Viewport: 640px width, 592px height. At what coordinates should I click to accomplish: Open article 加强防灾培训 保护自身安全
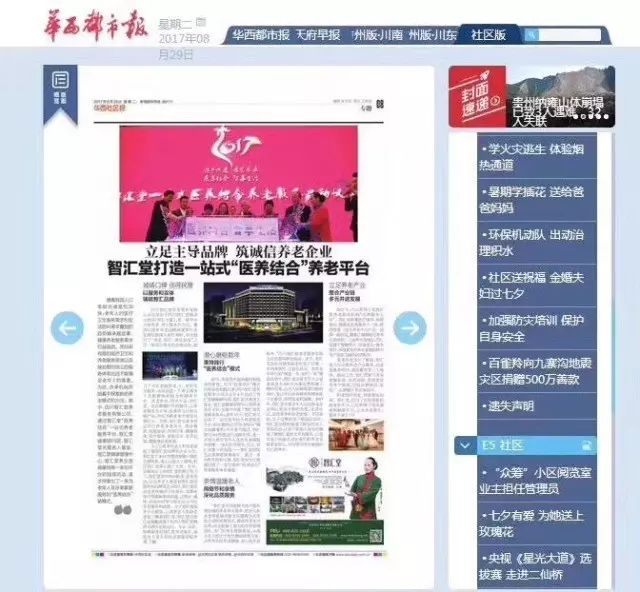(537, 329)
